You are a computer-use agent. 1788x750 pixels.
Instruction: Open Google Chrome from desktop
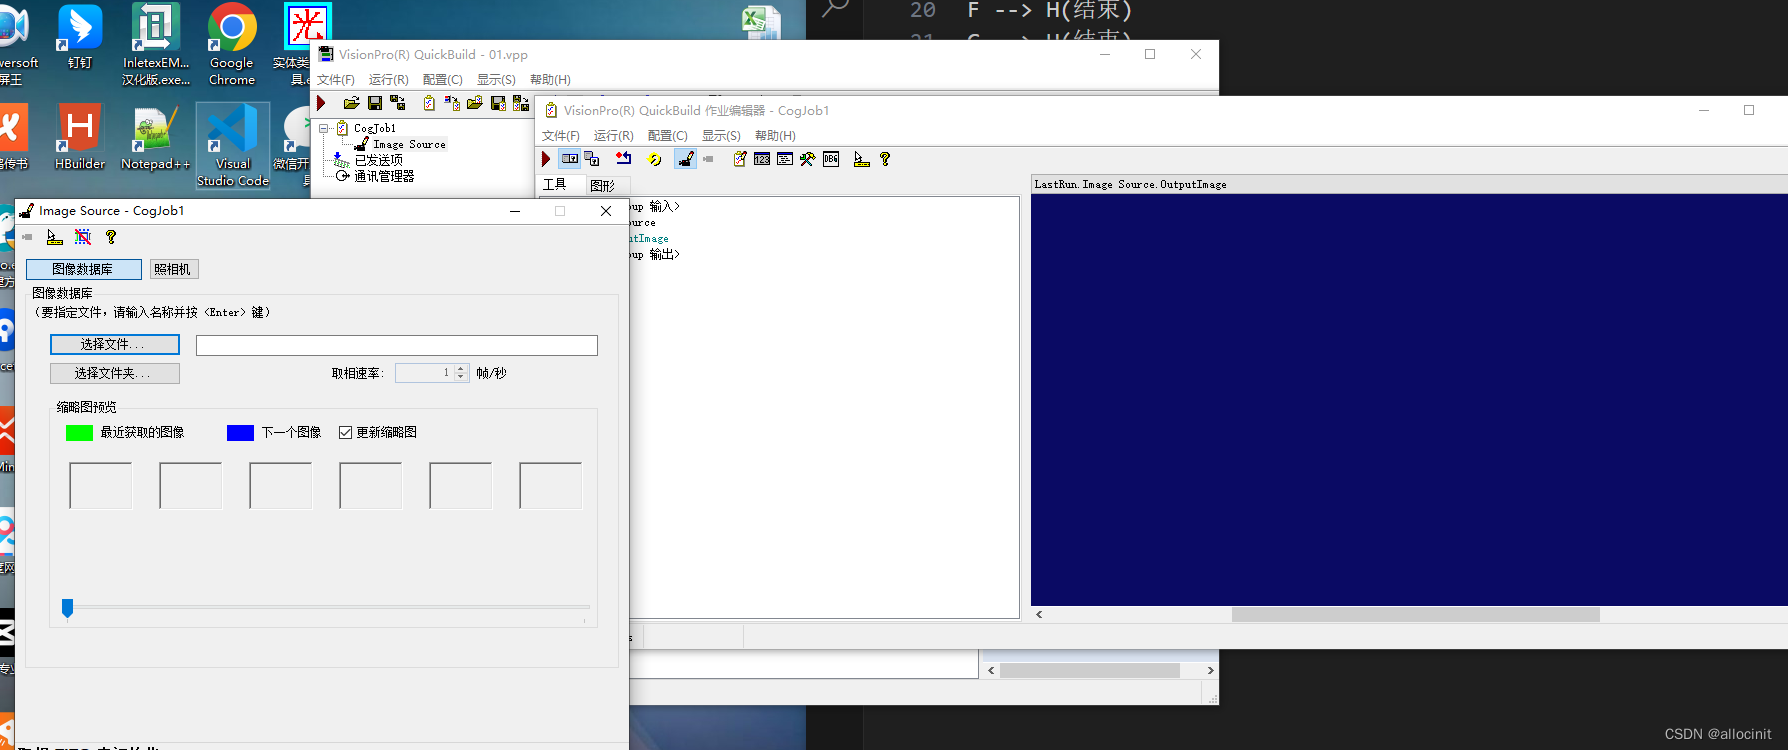click(x=232, y=44)
